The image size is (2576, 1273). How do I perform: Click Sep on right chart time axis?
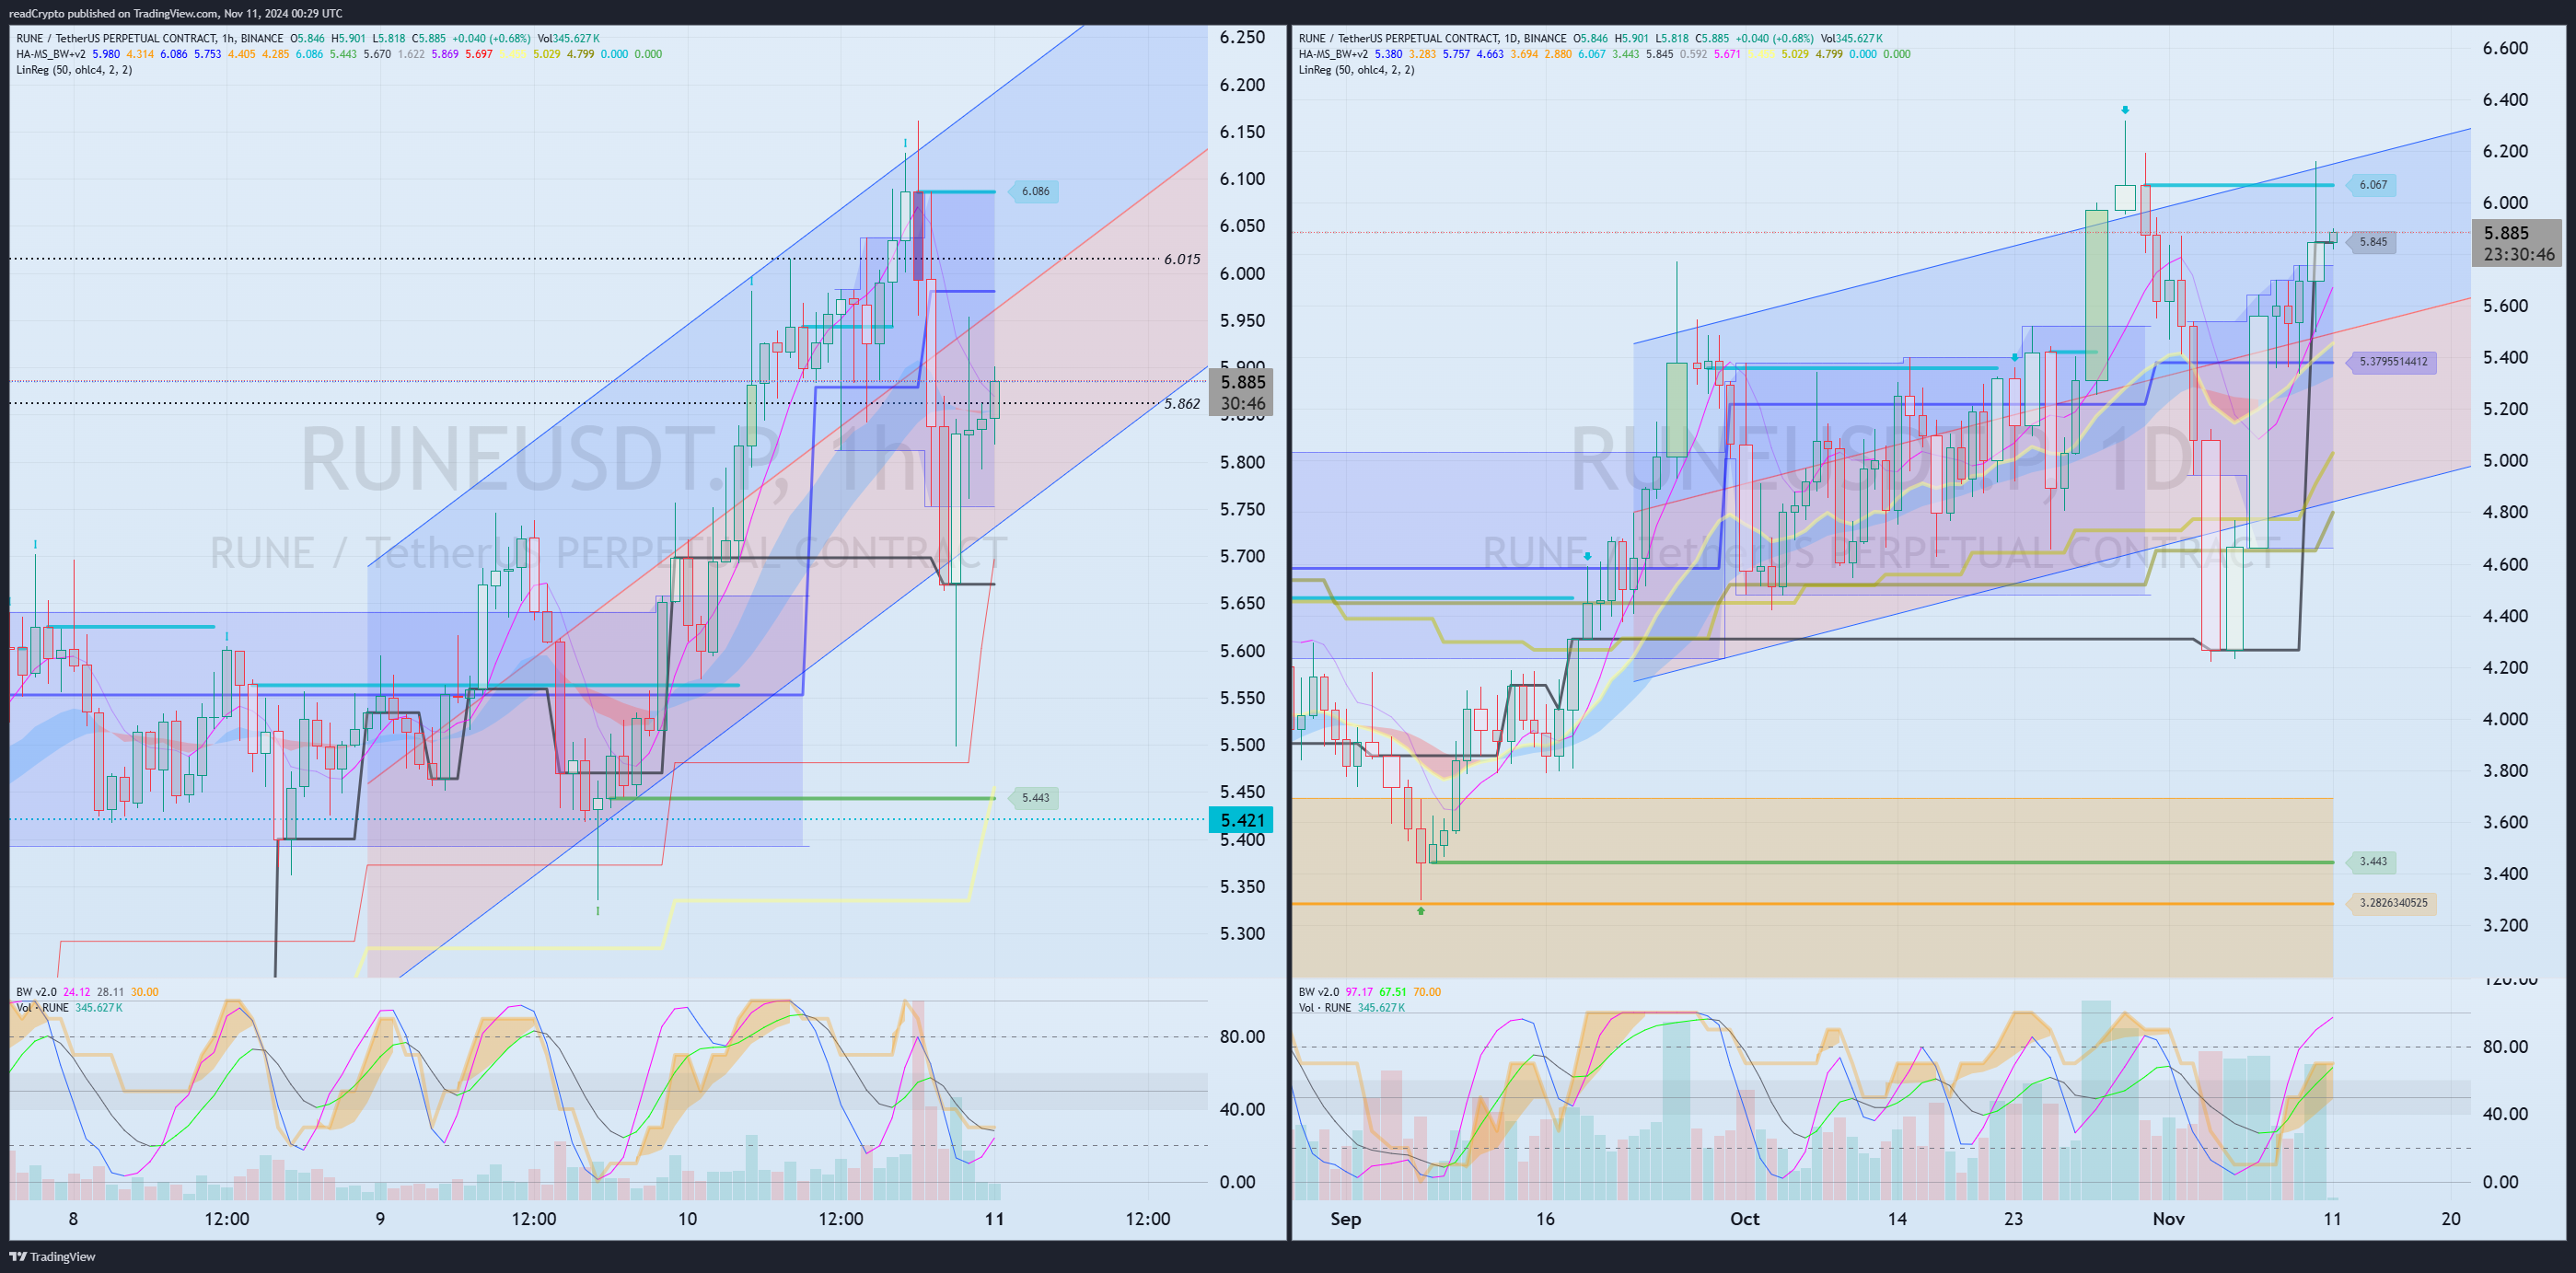point(1345,1219)
